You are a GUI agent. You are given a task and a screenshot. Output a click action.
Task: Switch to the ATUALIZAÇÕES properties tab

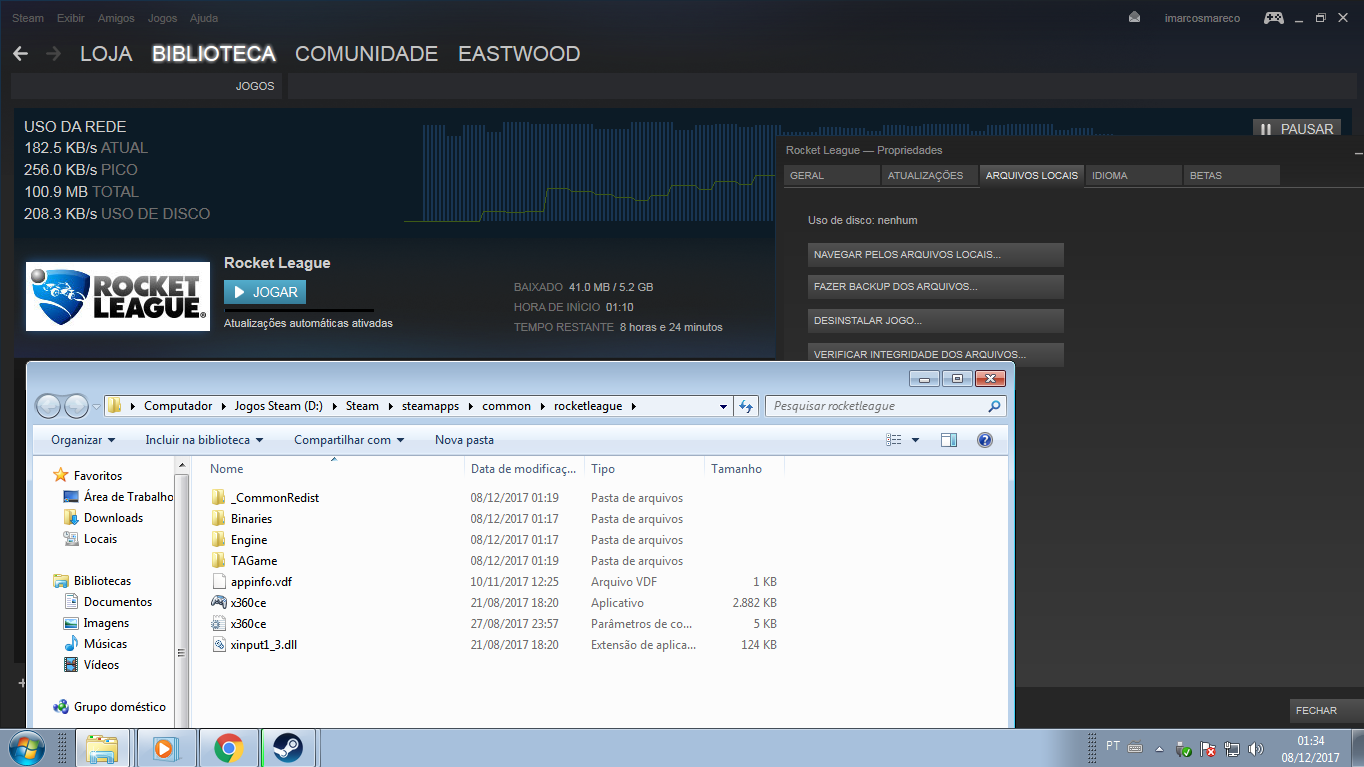pyautogui.click(x=929, y=175)
